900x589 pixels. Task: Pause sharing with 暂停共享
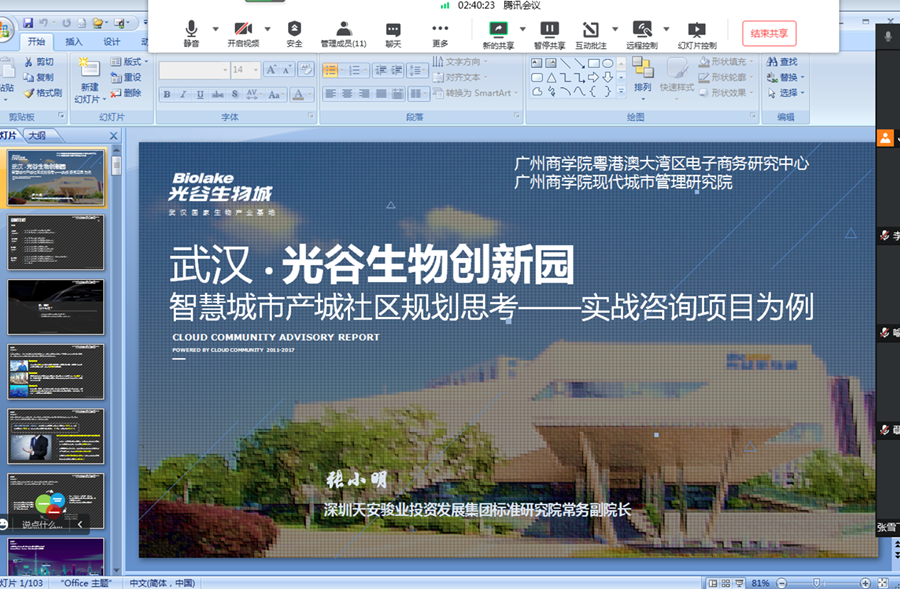point(549,34)
